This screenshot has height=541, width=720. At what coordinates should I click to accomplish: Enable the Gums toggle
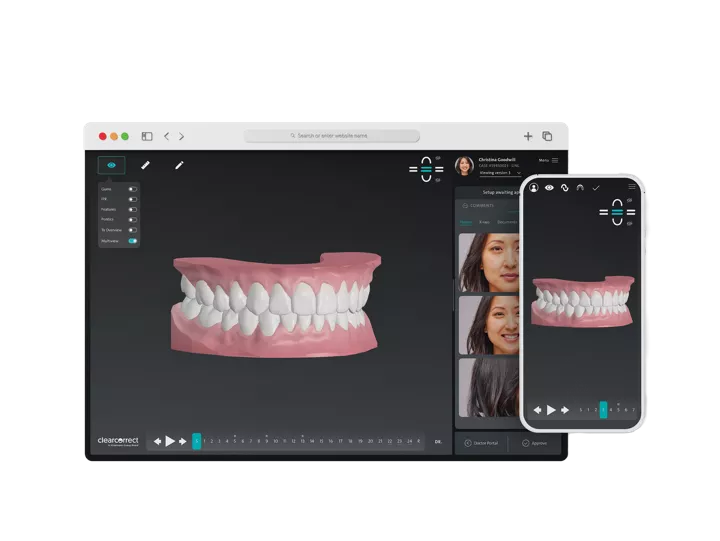click(x=132, y=189)
